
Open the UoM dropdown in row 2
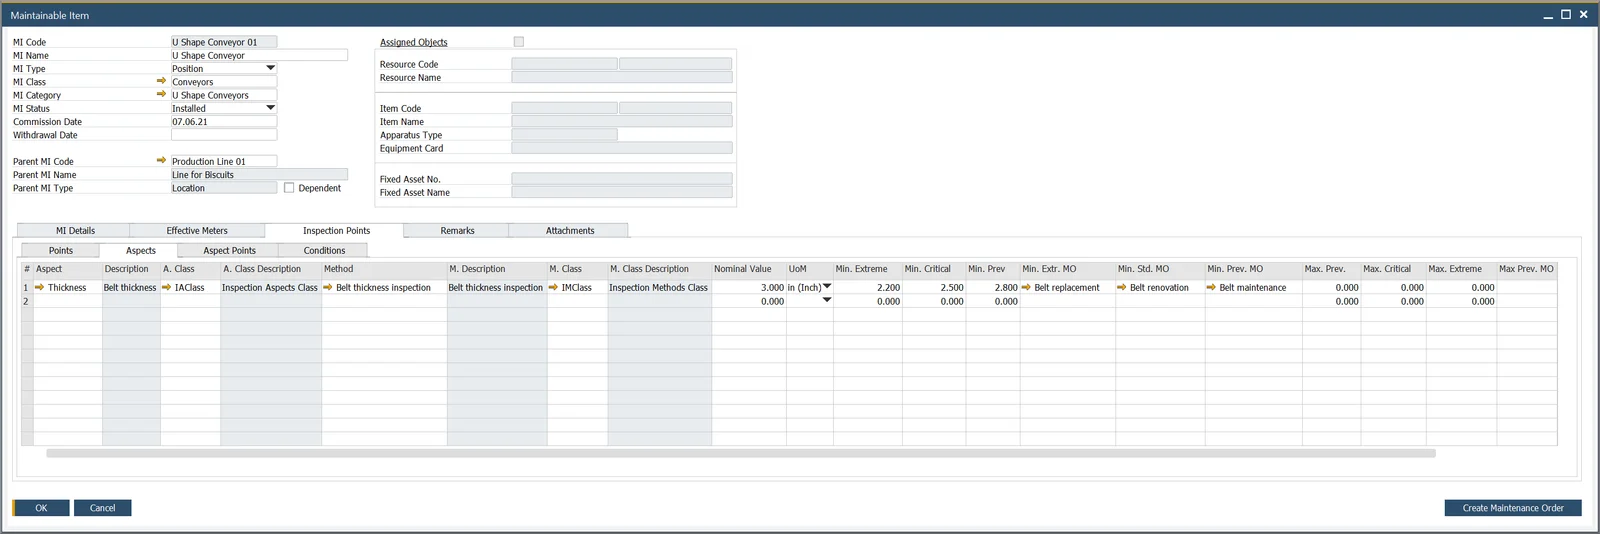pyautogui.click(x=827, y=300)
